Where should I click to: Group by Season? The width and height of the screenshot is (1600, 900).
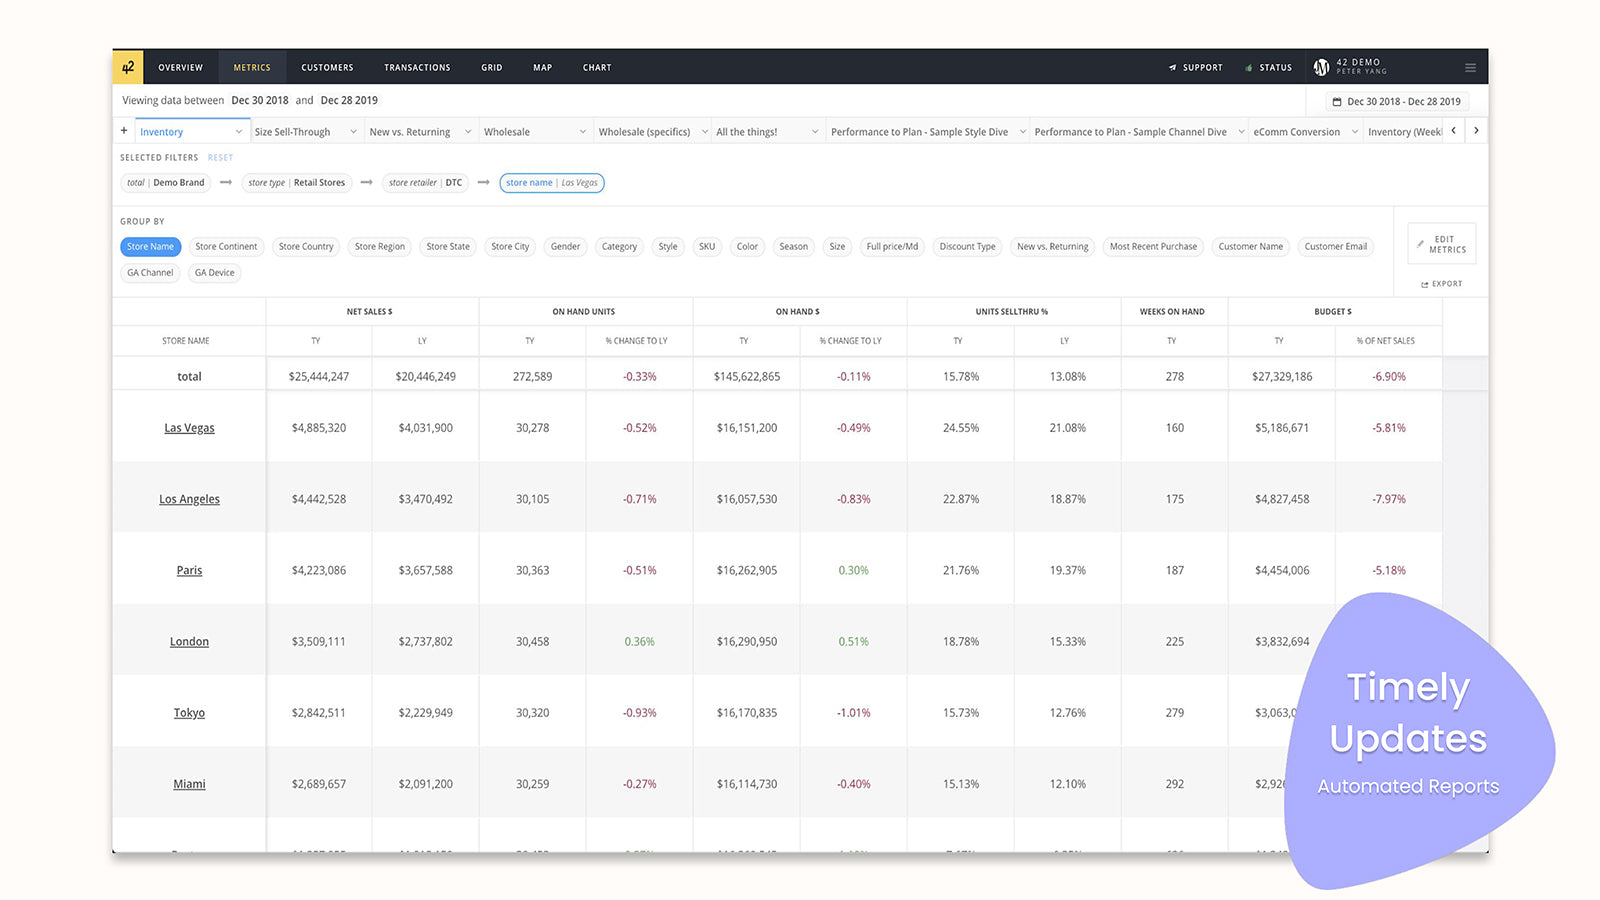coord(793,247)
